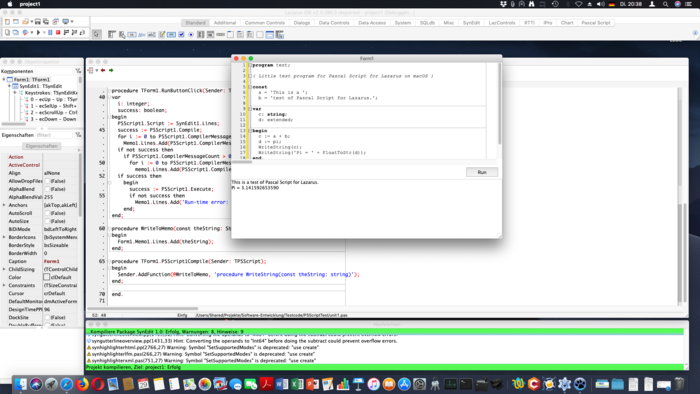The height and width of the screenshot is (394, 700).
Task: Expand the Anchors property row
Action: pos(4,205)
